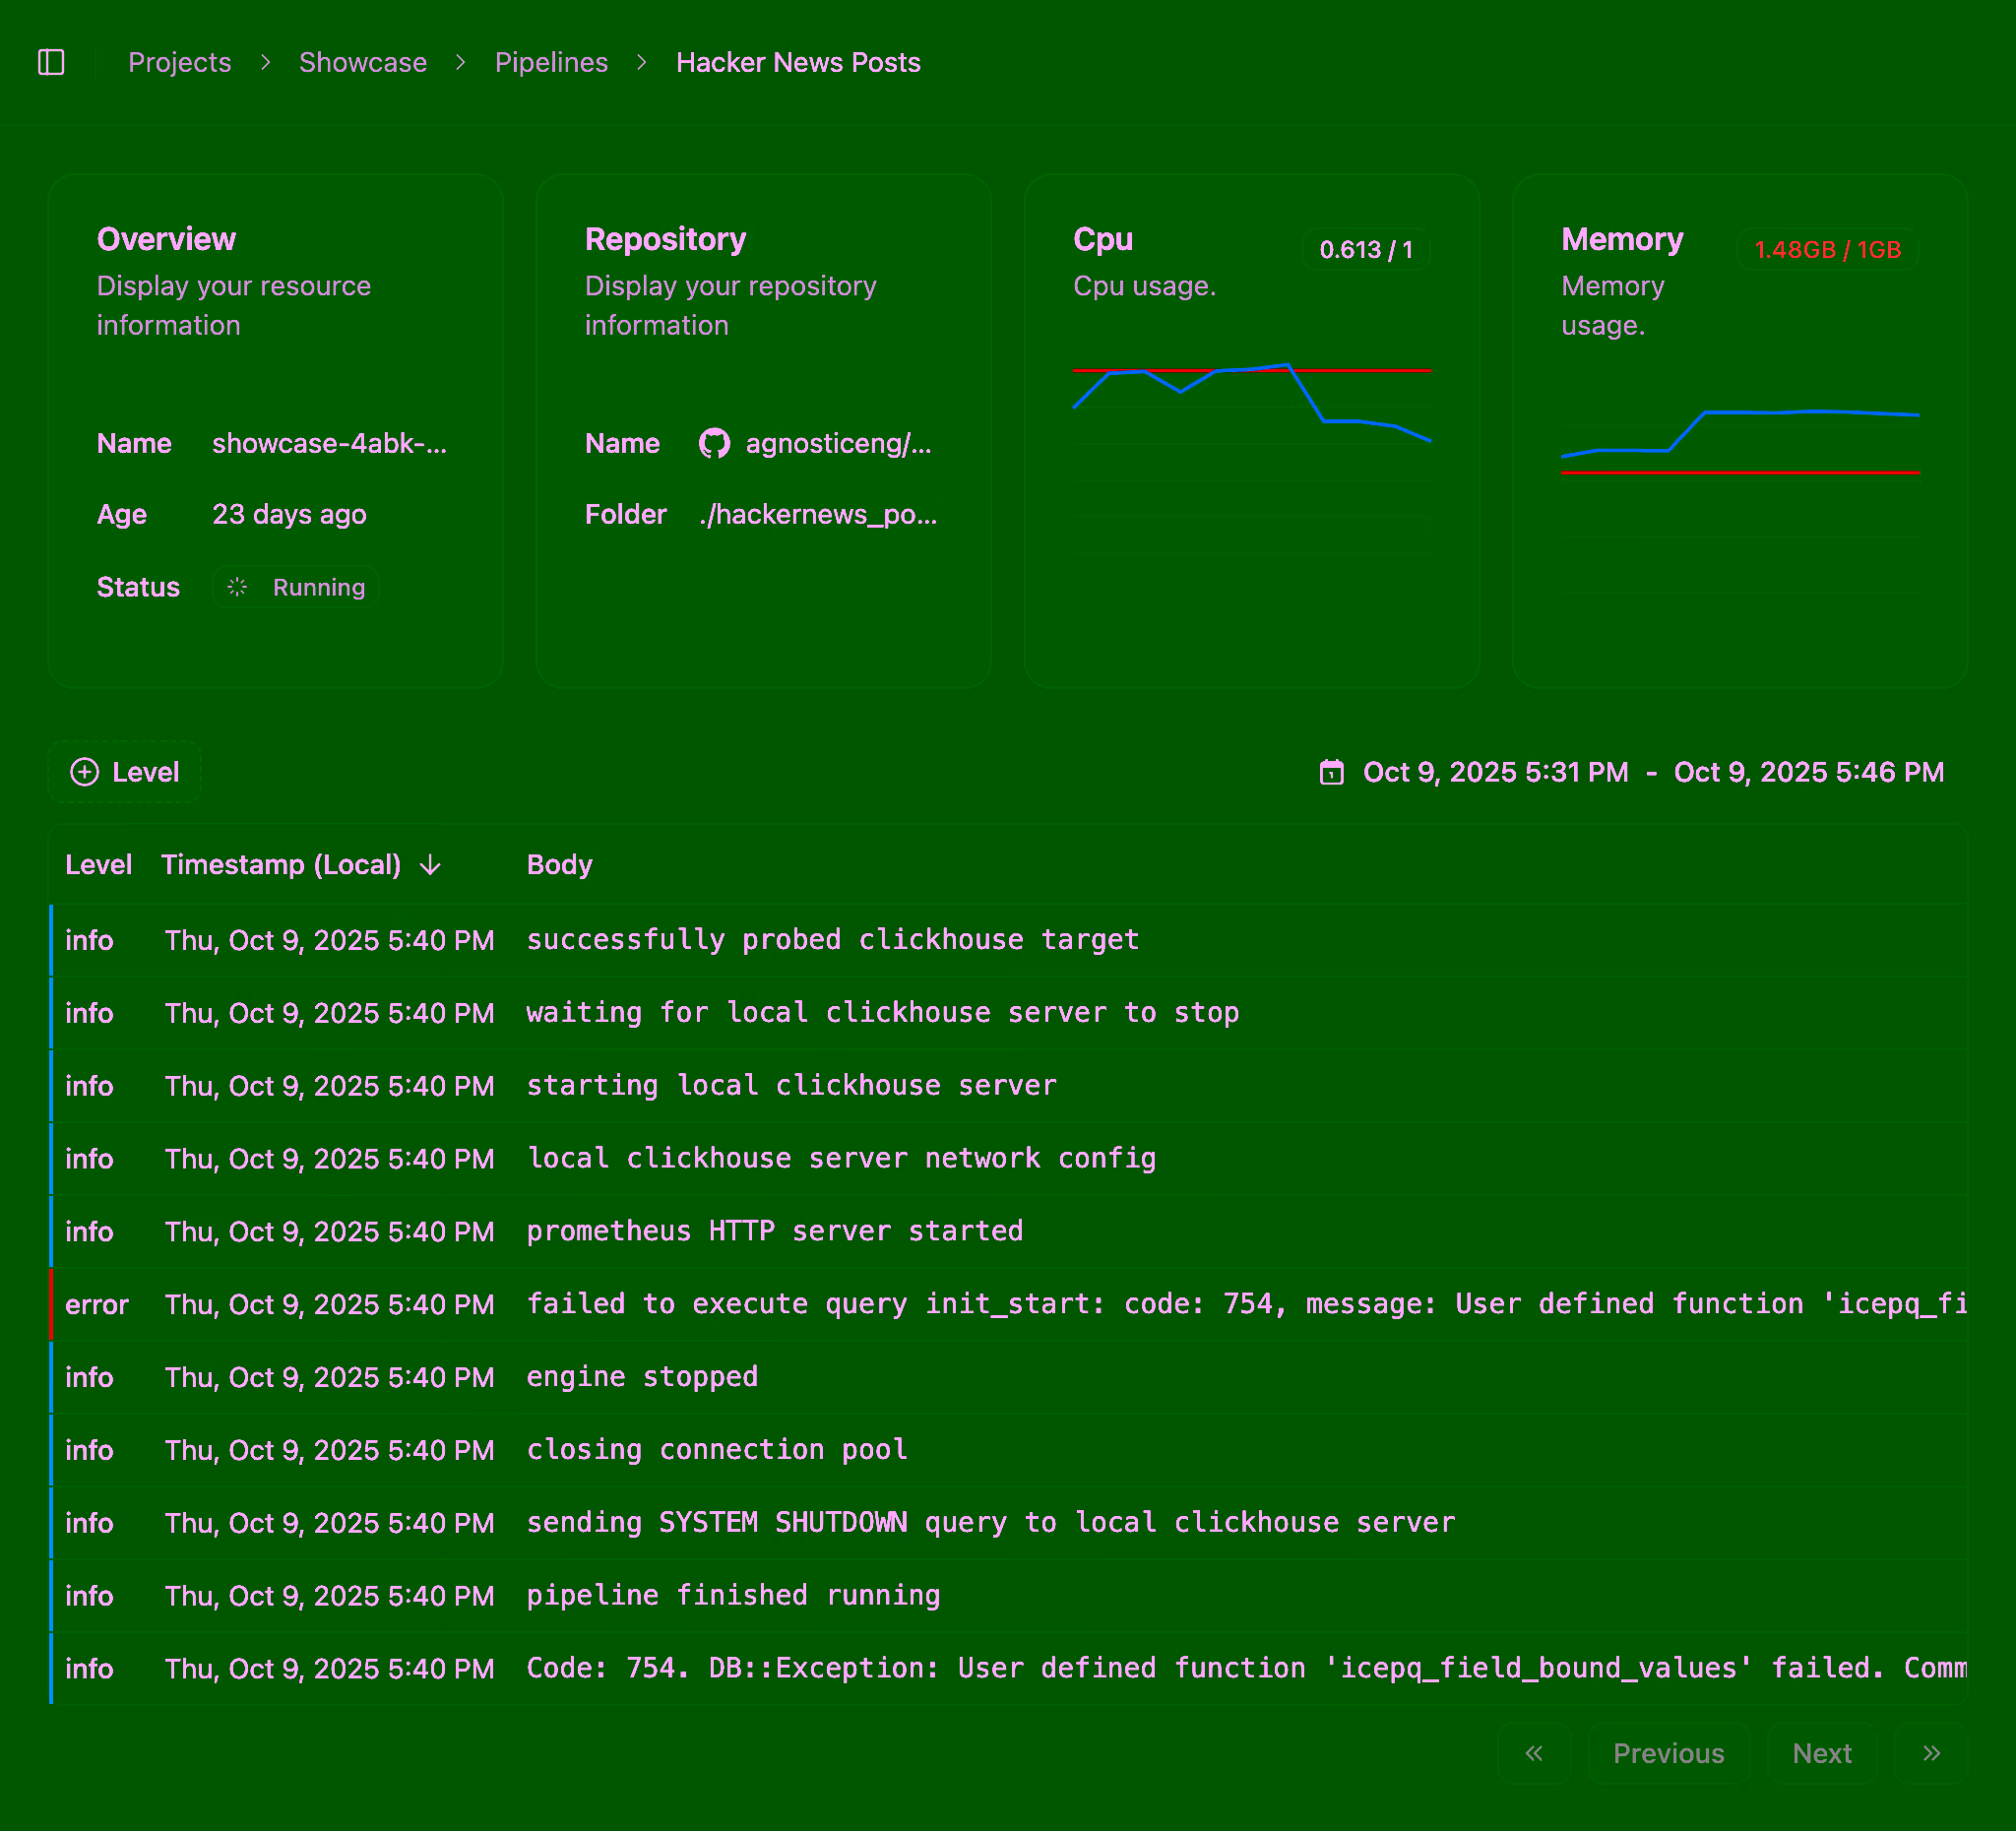The height and width of the screenshot is (1831, 2016).
Task: Open the Level filter dropdown
Action: click(125, 772)
